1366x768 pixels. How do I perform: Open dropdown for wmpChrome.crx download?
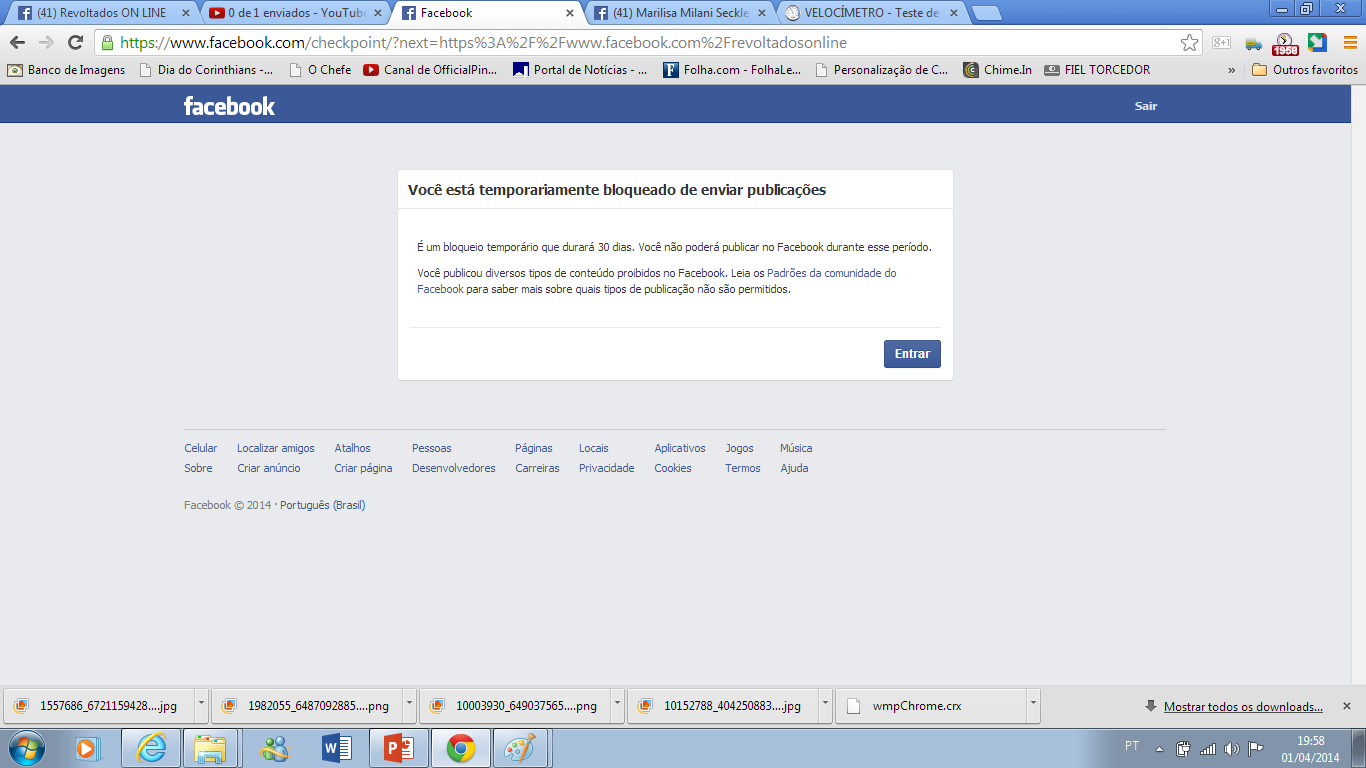point(1033,706)
